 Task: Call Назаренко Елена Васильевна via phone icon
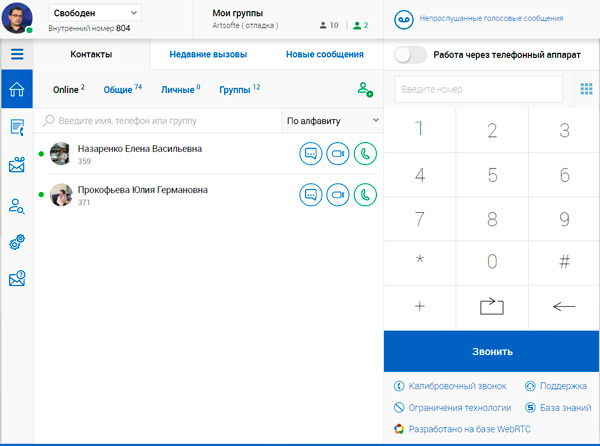click(x=365, y=154)
